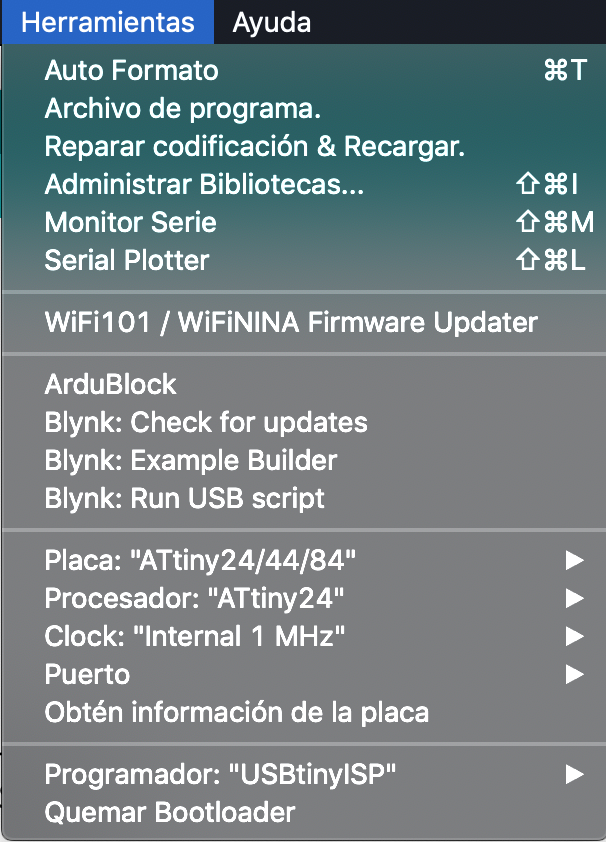Choose Auto Formato

click(x=304, y=70)
